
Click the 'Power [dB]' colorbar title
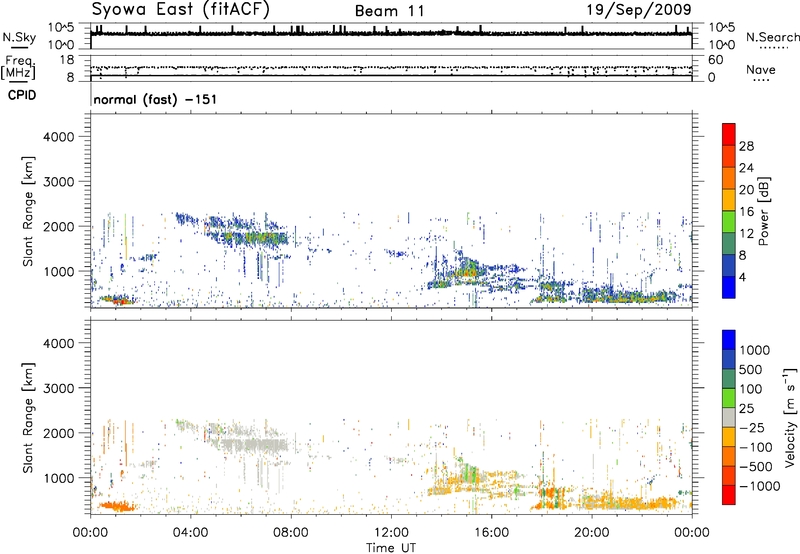click(763, 212)
